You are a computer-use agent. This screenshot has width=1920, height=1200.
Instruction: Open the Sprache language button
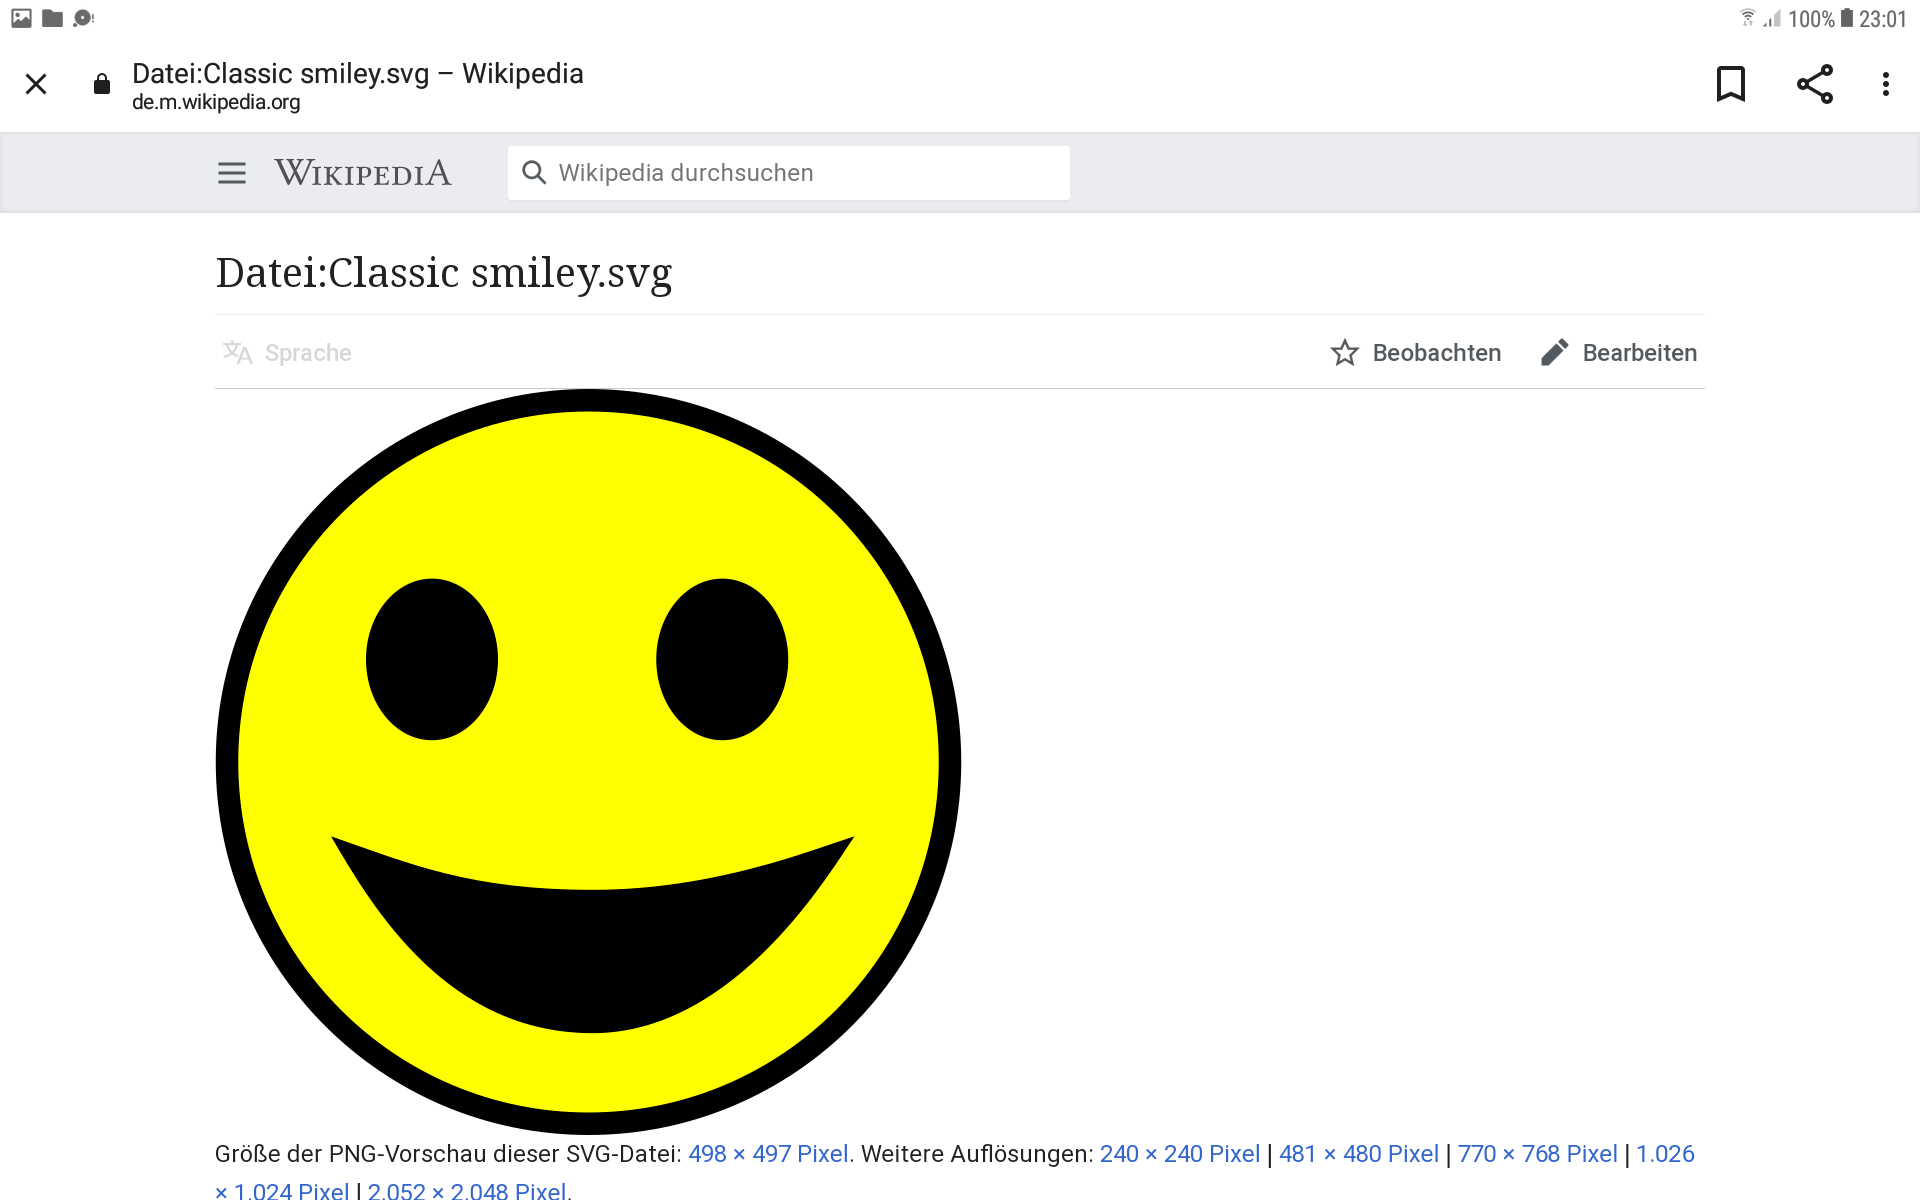[x=287, y=353]
